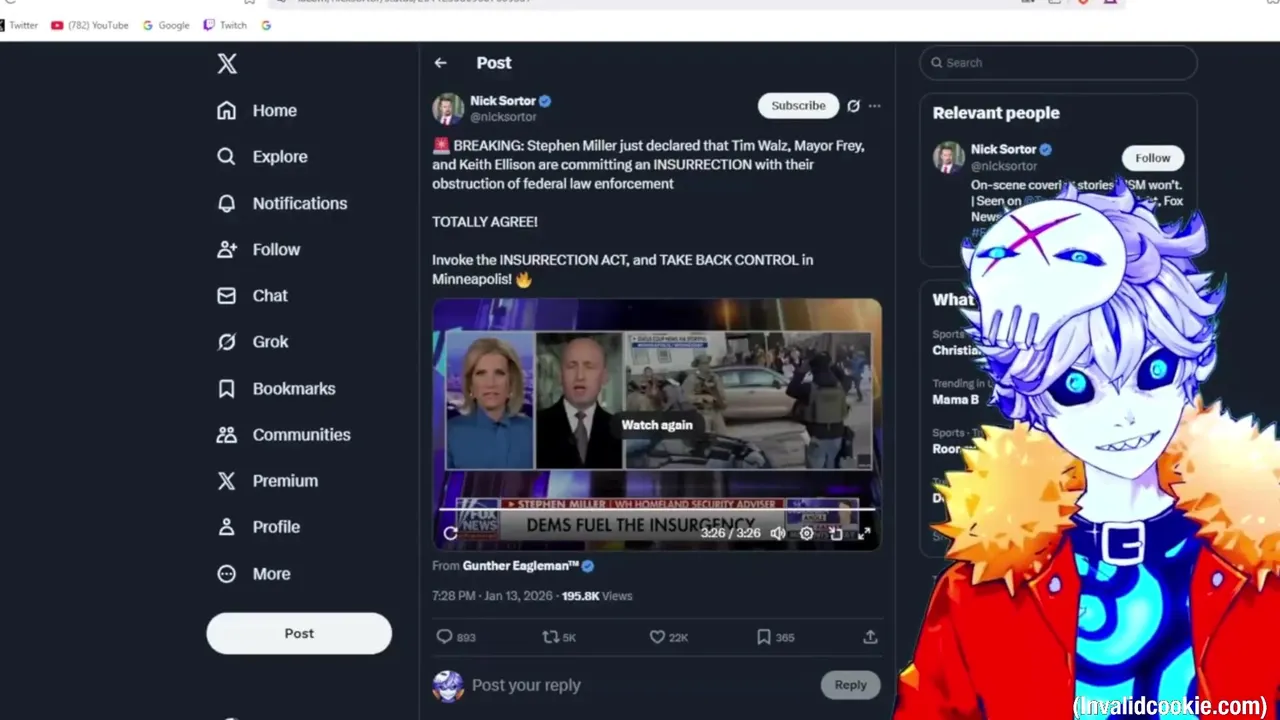This screenshot has height=720, width=1280.
Task: Click the Profile person icon
Action: 227,527
